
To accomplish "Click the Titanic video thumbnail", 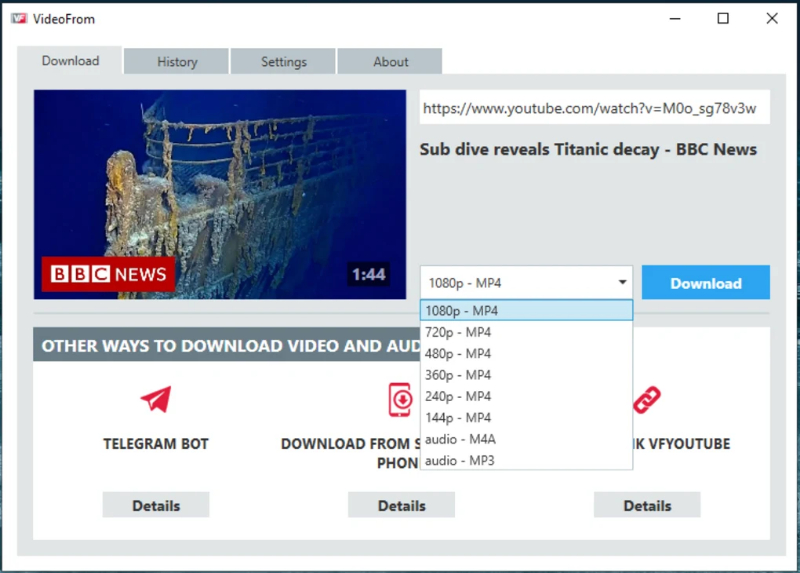I will pyautogui.click(x=220, y=194).
